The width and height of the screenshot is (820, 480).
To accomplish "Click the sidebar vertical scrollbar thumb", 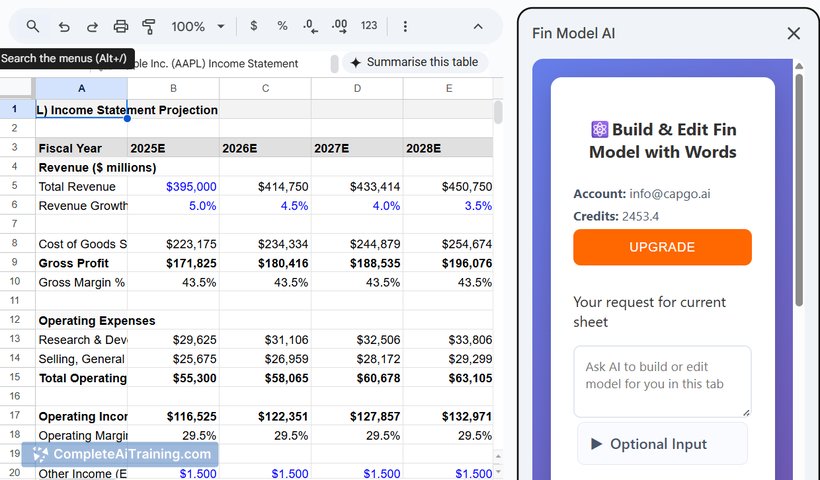I will click(799, 190).
